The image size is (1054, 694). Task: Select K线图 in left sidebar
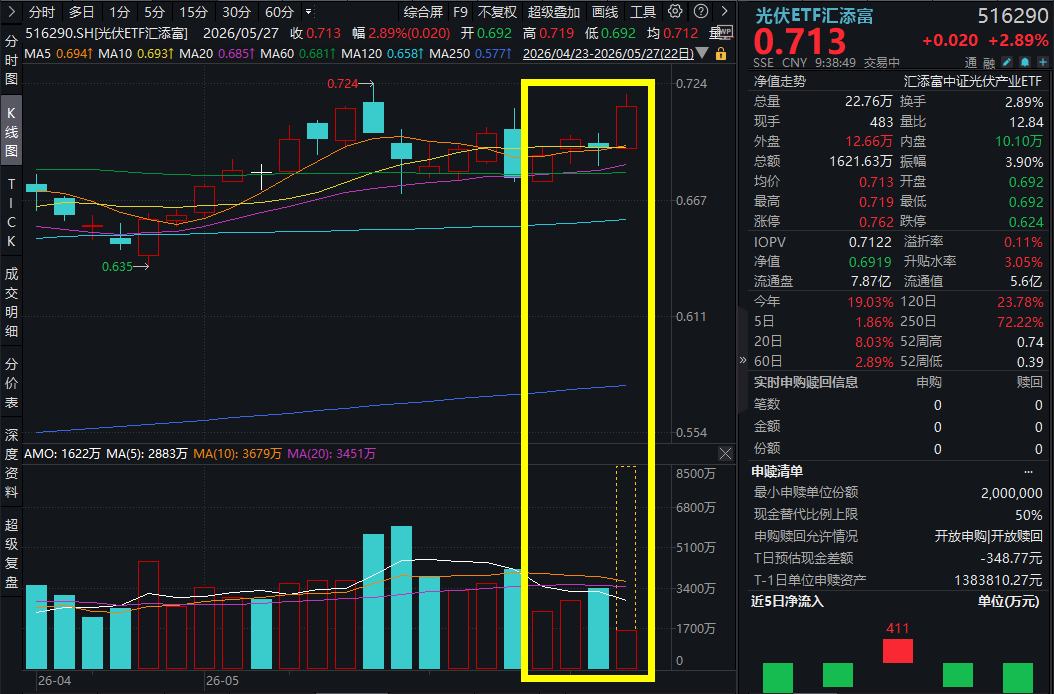(x=11, y=131)
